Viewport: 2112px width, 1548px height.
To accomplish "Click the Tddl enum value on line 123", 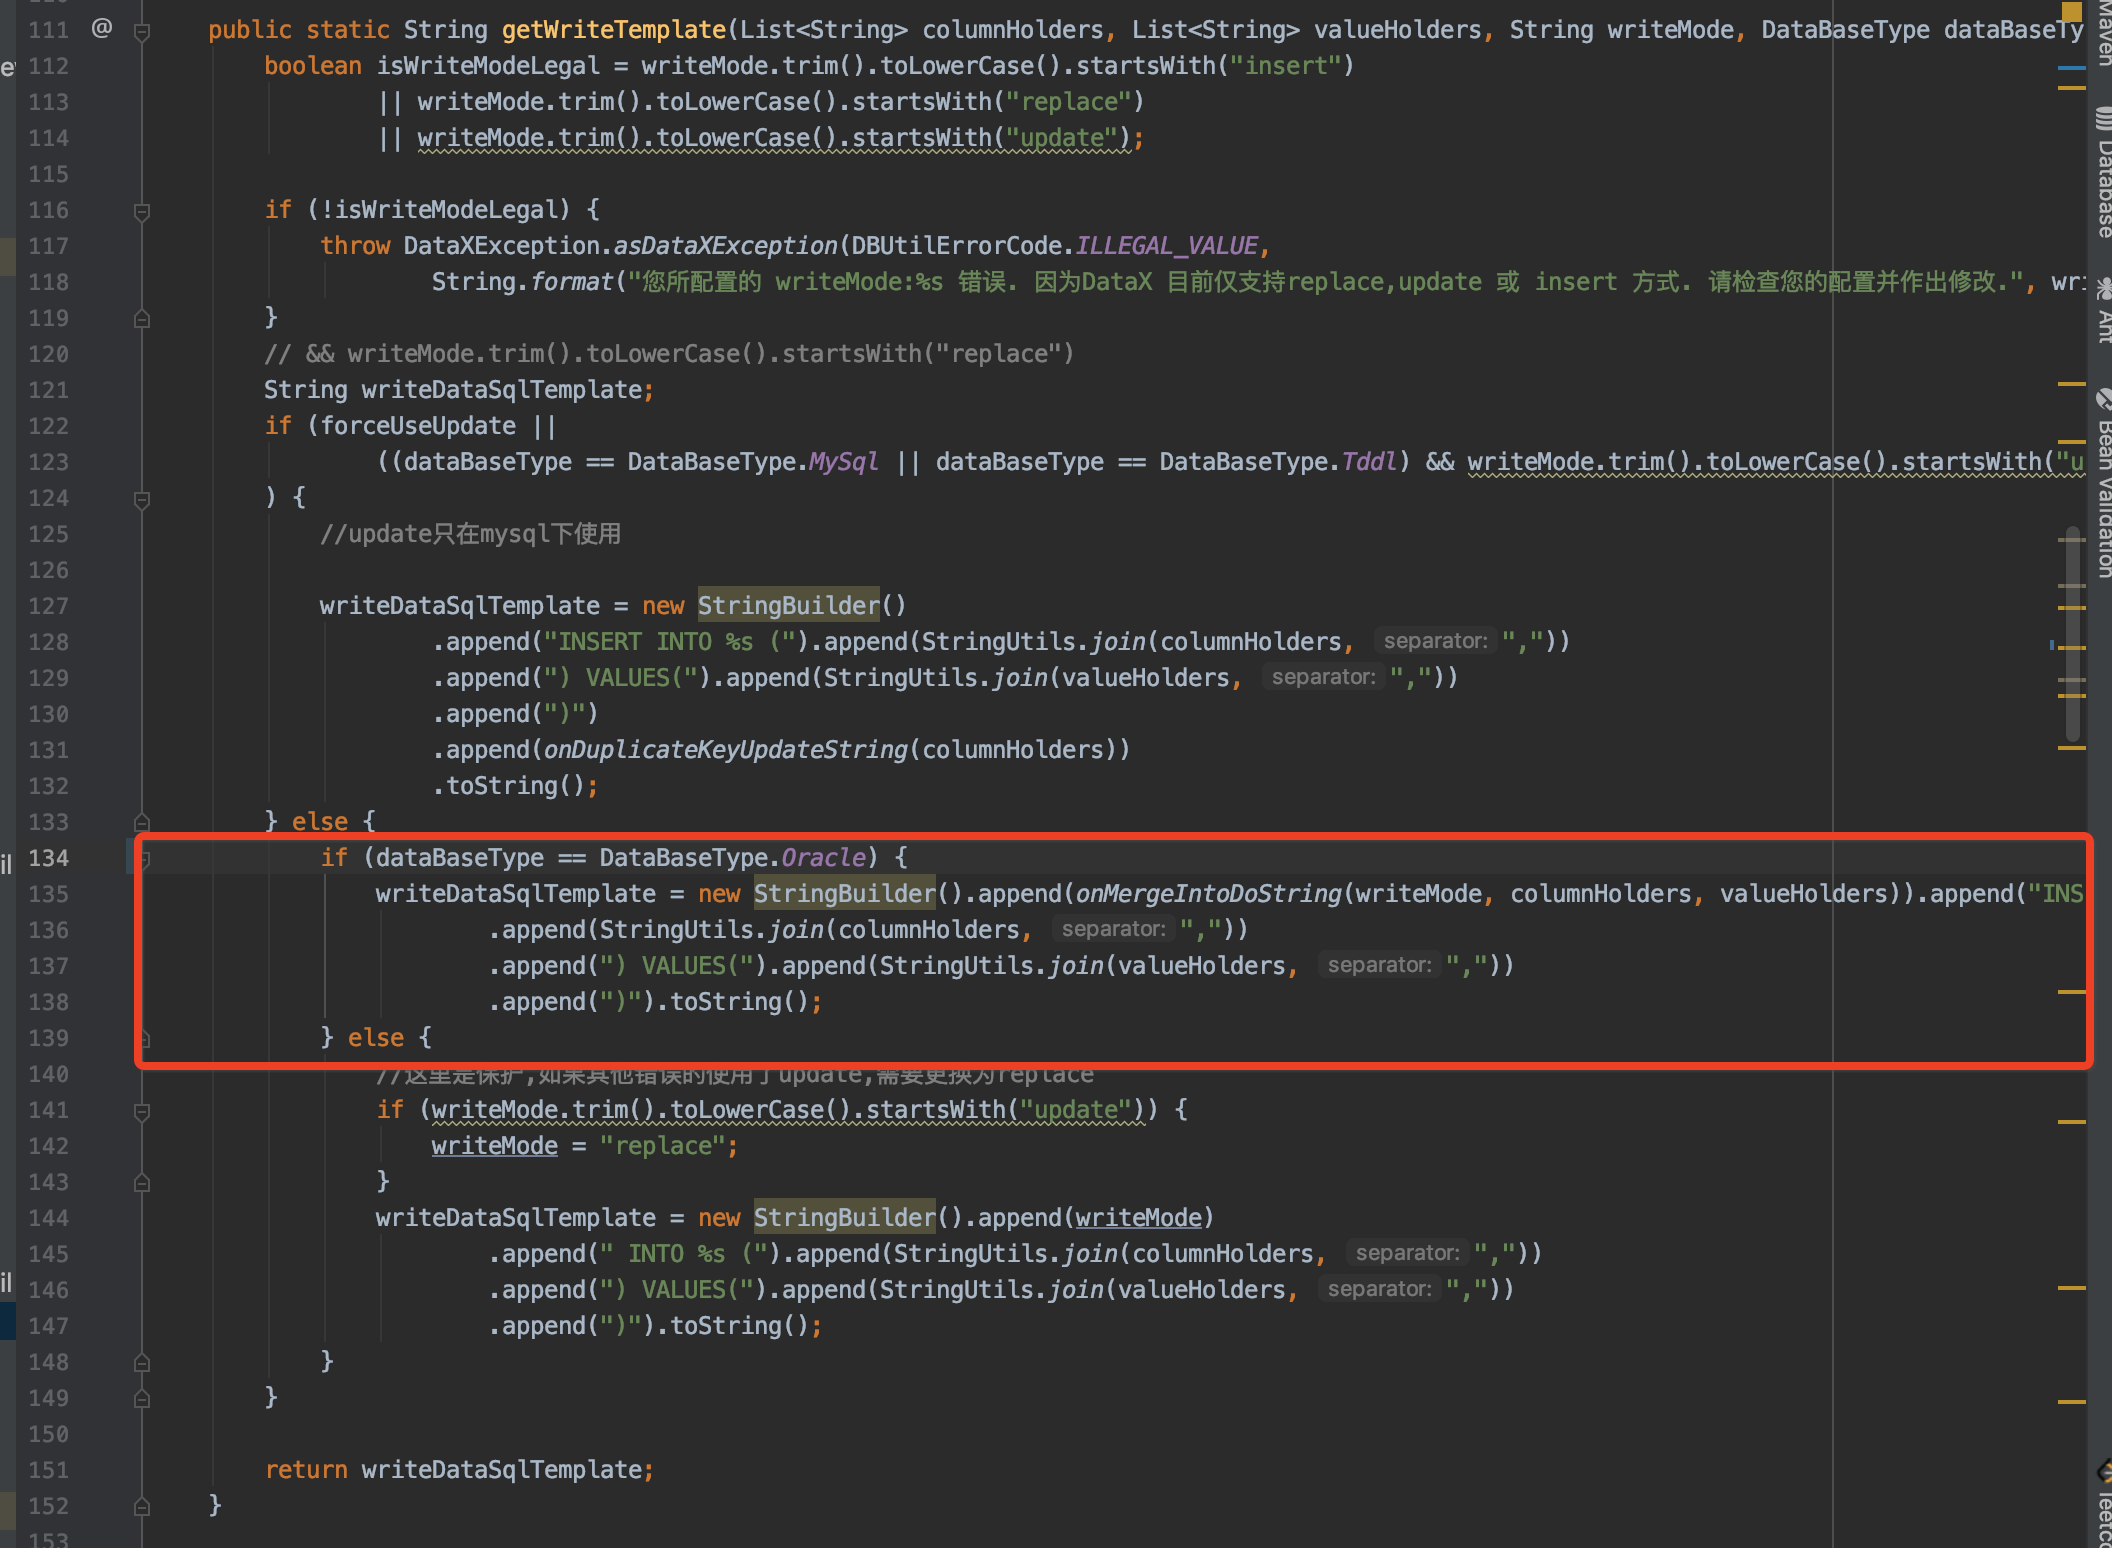I will coord(1368,462).
